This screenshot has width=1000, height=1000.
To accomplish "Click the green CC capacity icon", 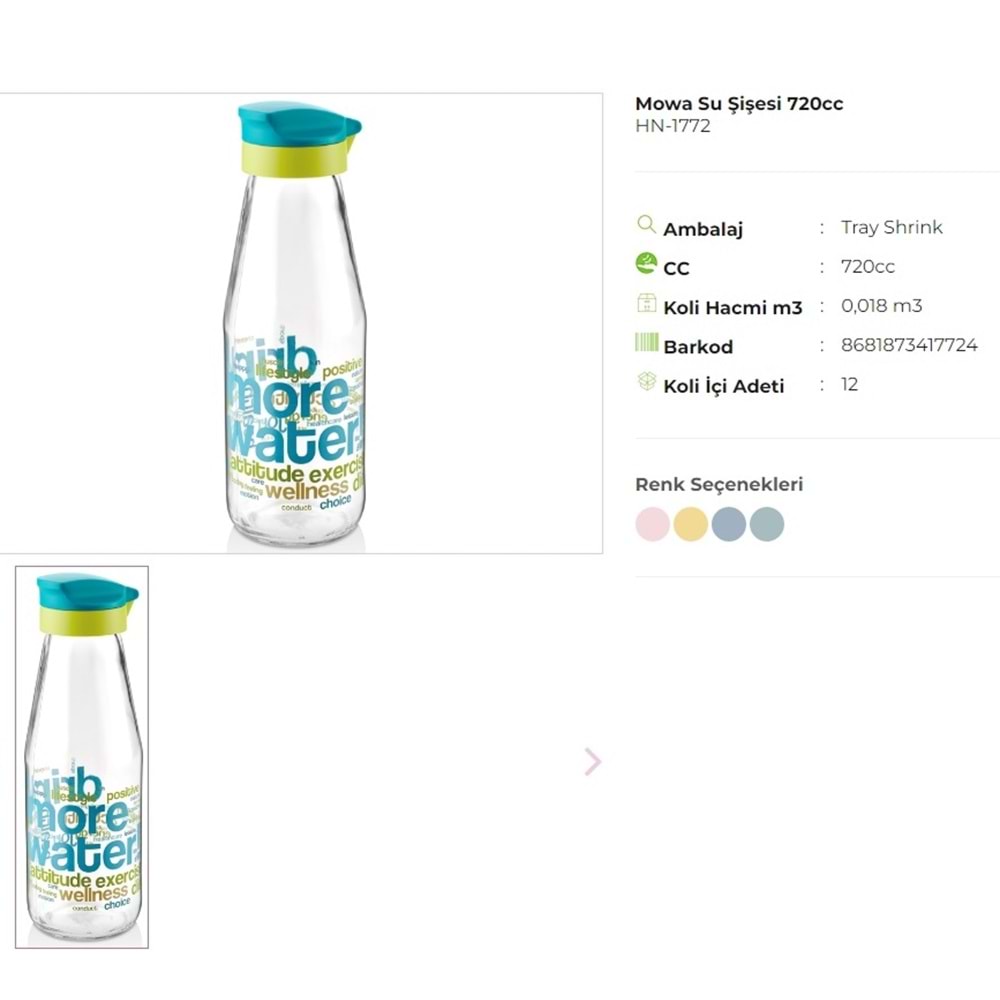I will 646,263.
